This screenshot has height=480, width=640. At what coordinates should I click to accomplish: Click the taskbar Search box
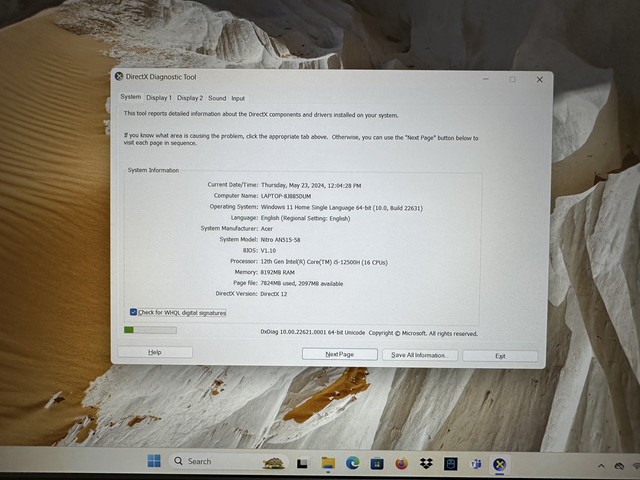click(229, 462)
